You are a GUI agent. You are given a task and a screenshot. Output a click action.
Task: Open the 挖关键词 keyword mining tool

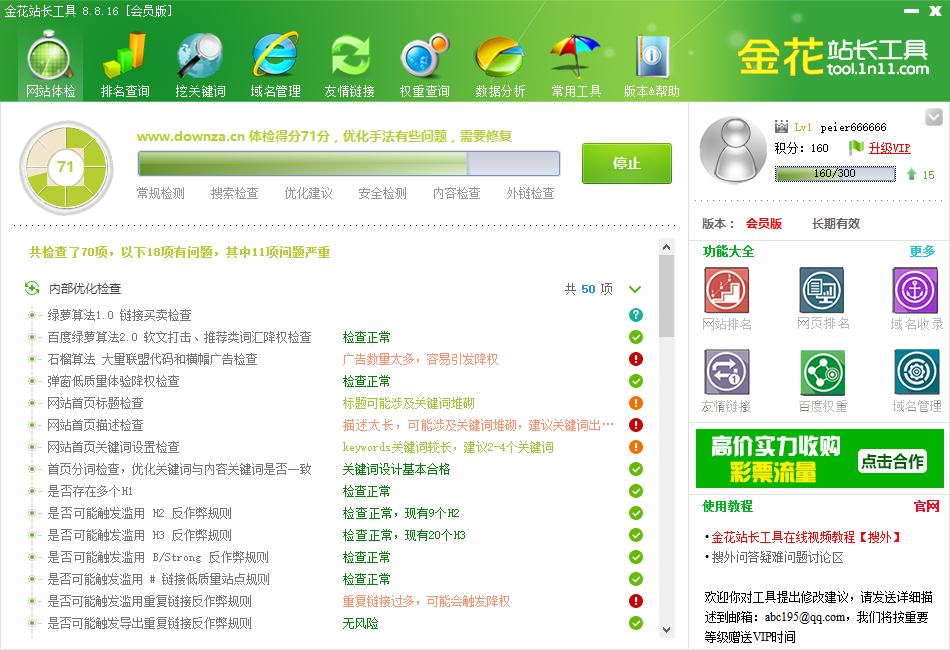200,65
